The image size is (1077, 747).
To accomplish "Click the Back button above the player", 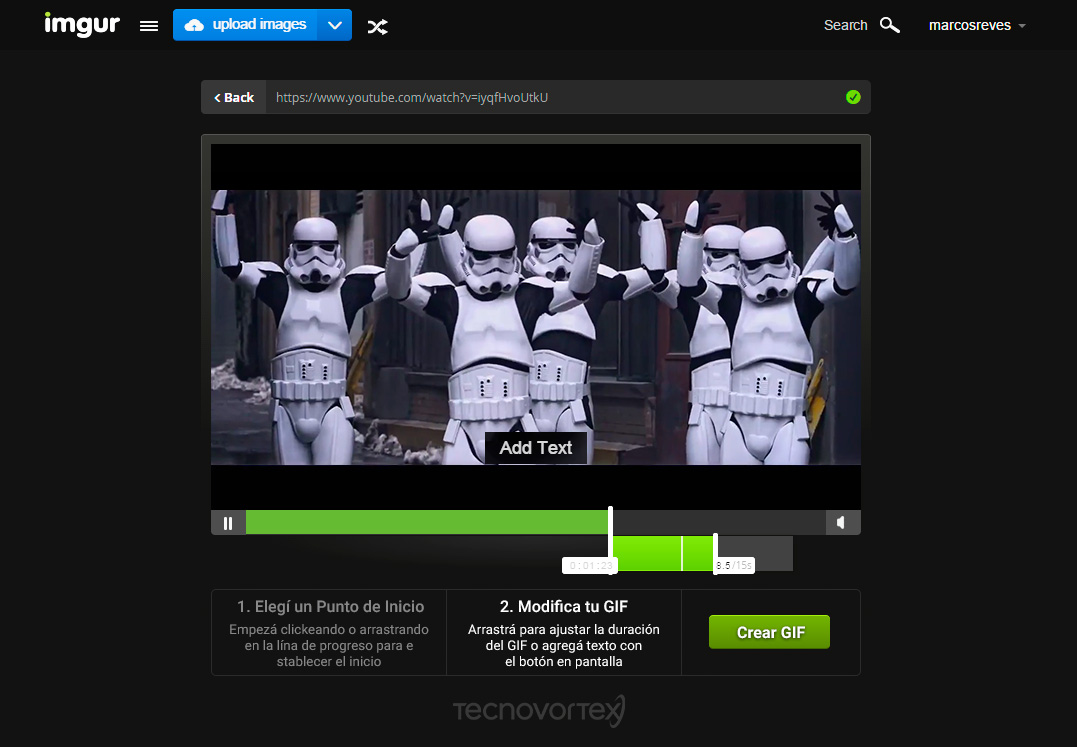I will [x=233, y=97].
